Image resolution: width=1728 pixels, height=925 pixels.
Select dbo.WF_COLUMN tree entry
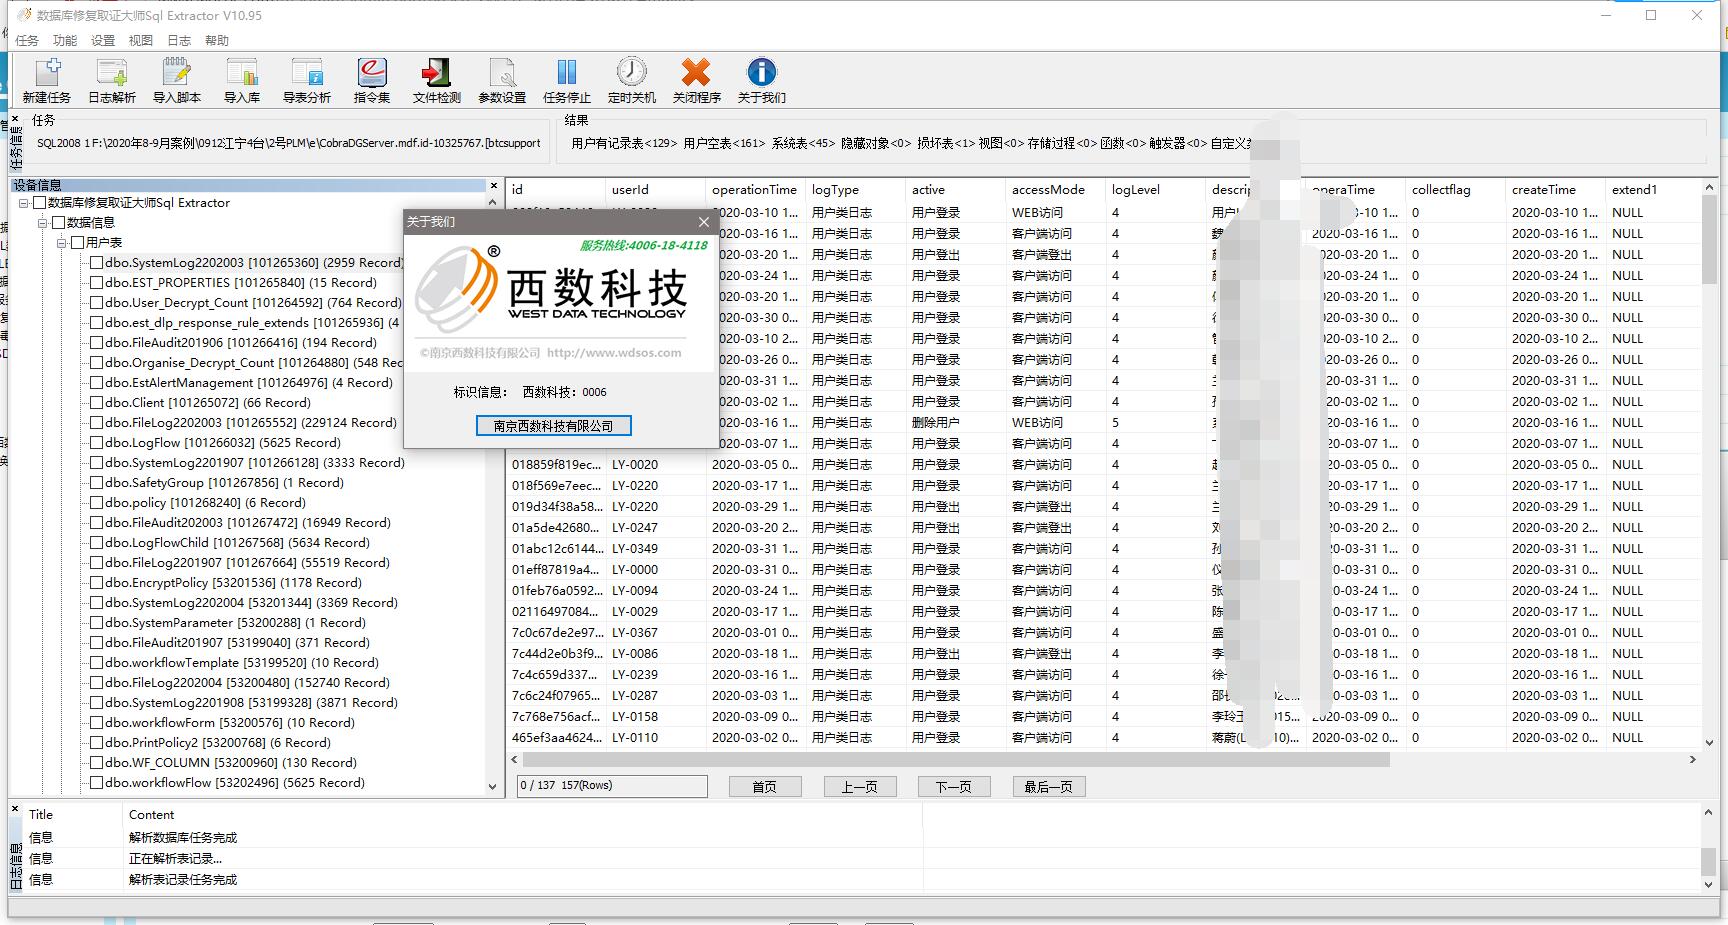coord(231,763)
